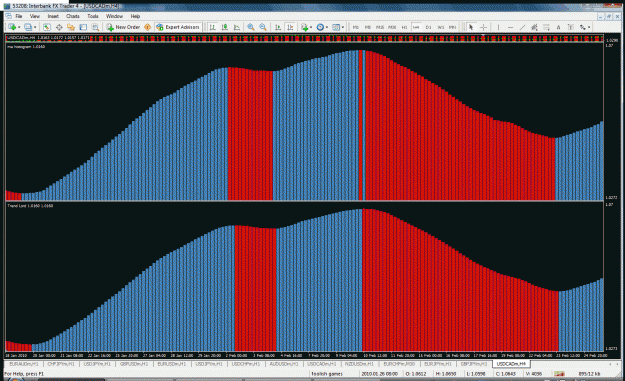The image size is (625, 381).
Task: Expand the New Chart dropdown arrow
Action: pyautogui.click(x=19, y=27)
